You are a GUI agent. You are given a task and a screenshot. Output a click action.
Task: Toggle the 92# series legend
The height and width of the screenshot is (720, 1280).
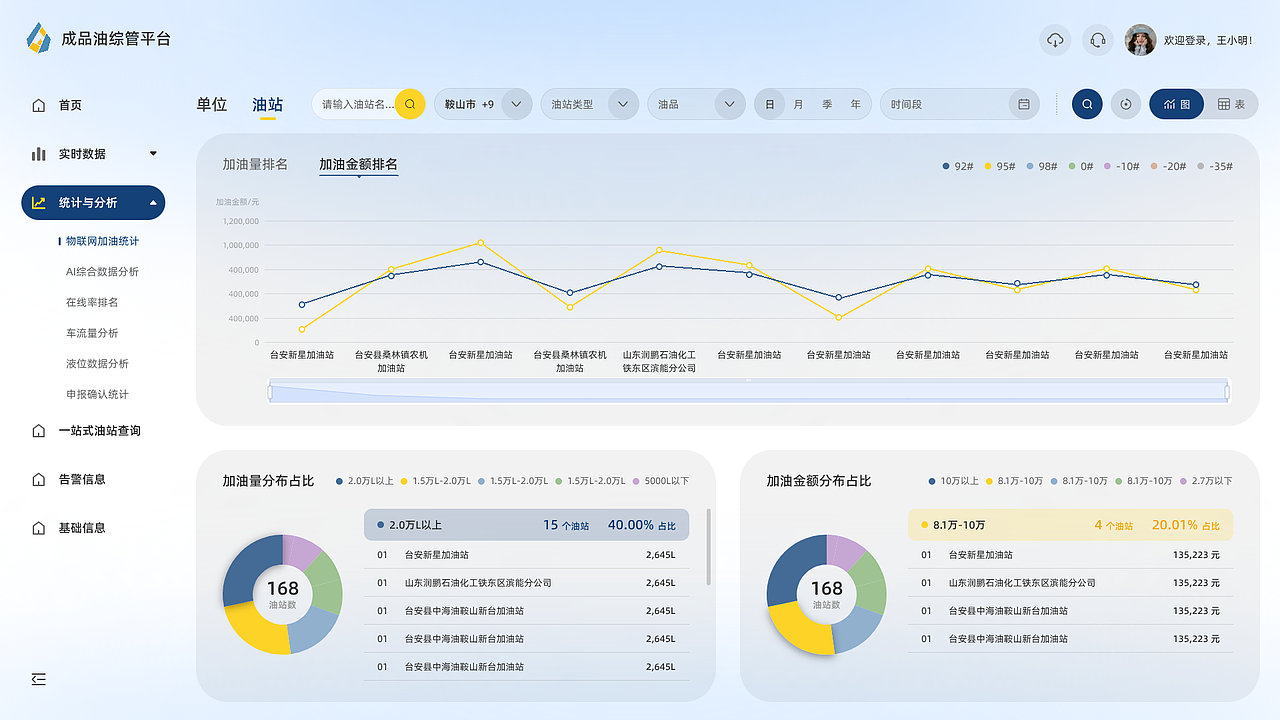(958, 166)
